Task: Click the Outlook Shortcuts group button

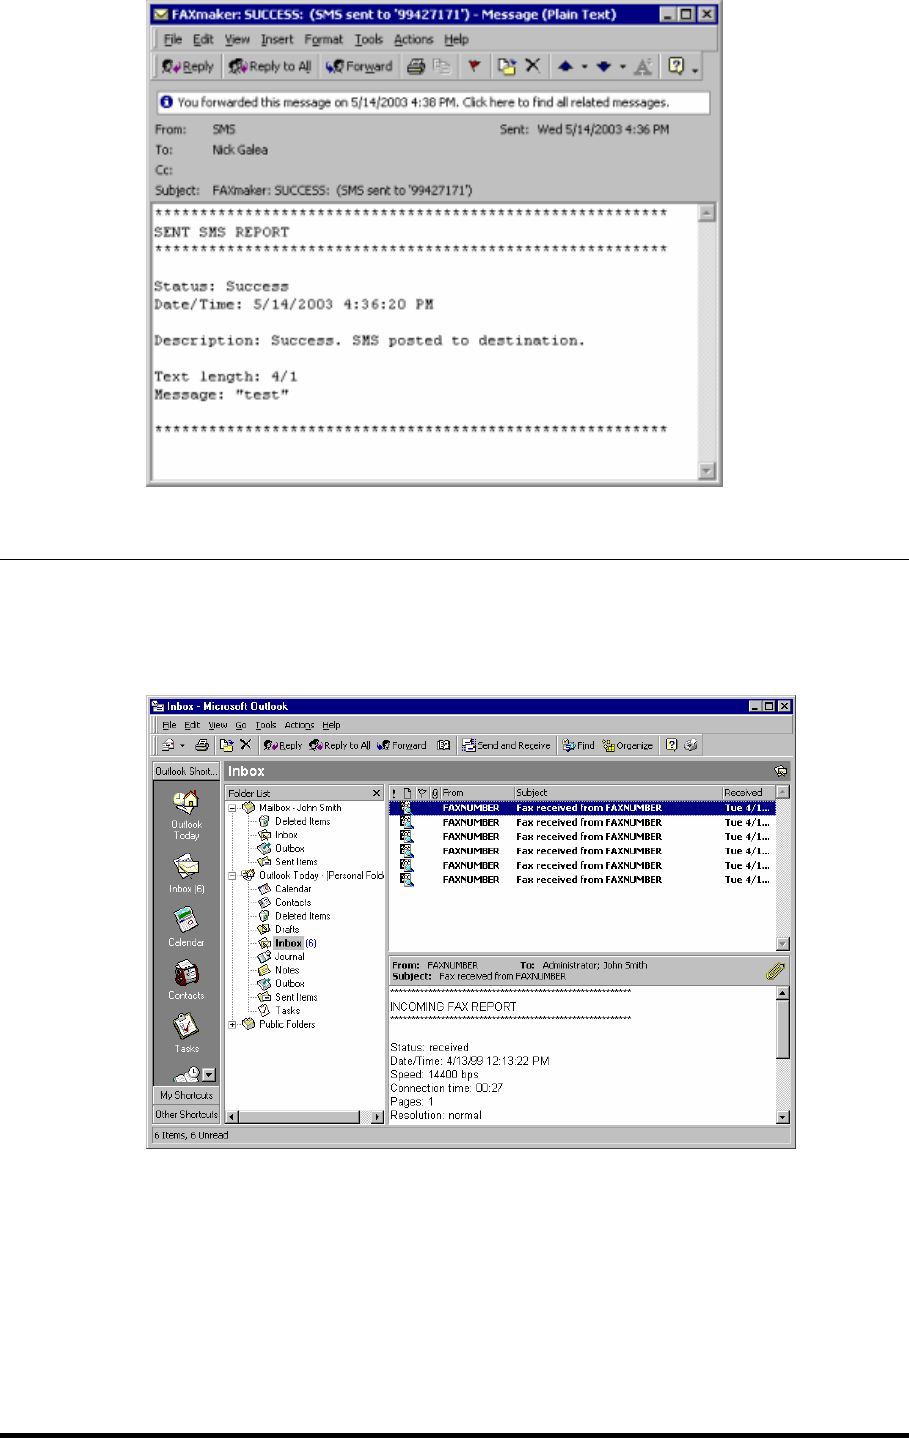Action: 186,771
